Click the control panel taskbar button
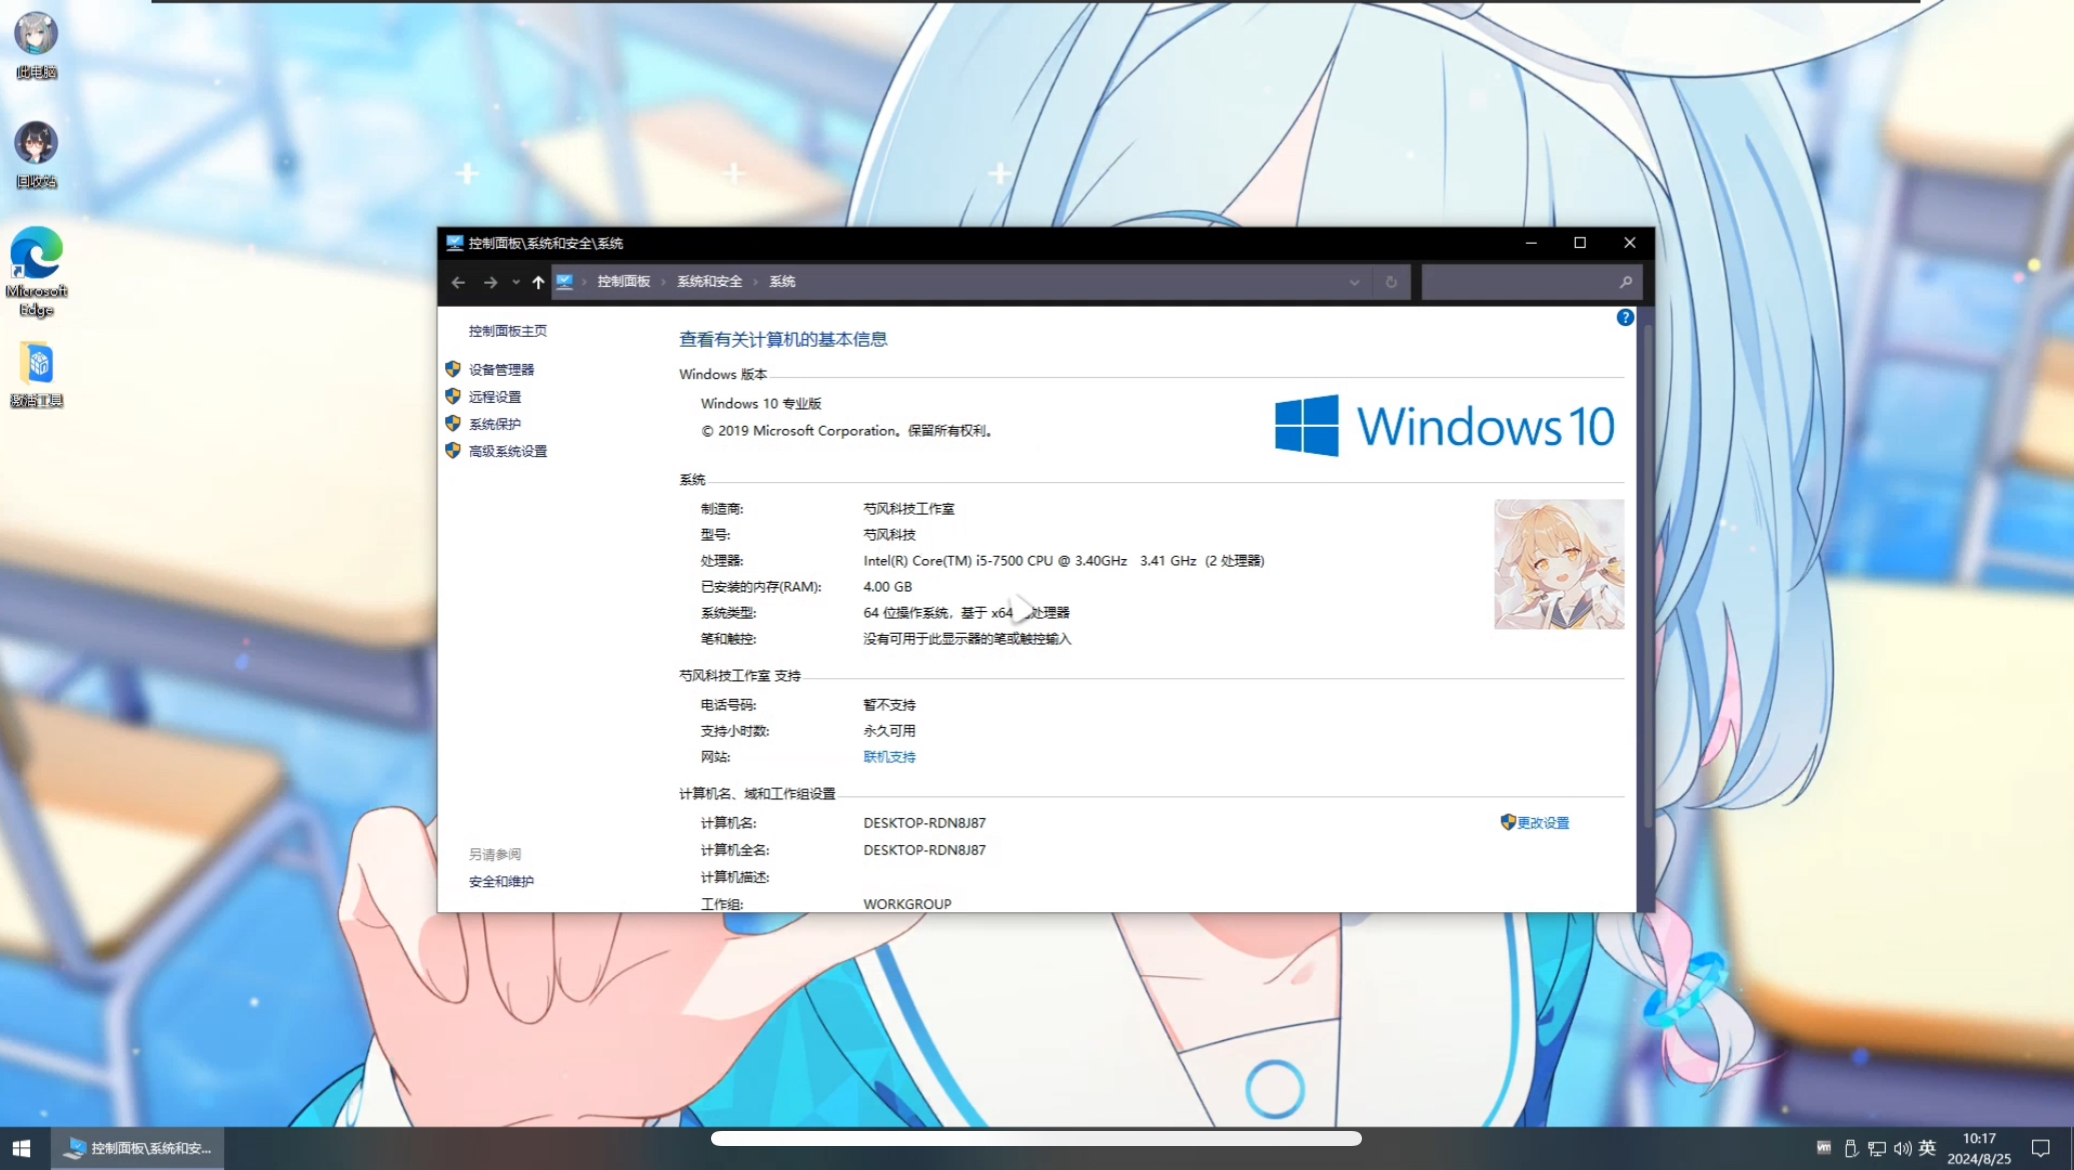Image resolution: width=2074 pixels, height=1170 pixels. tap(138, 1148)
